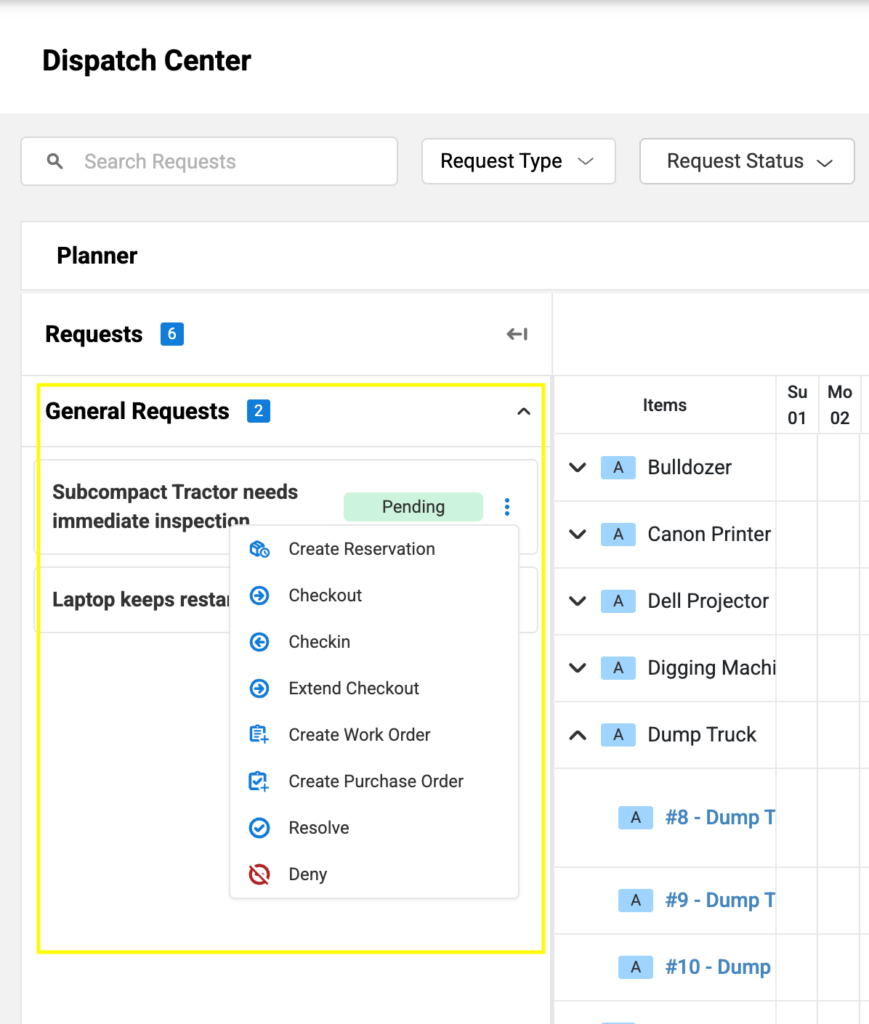Click the Checkout arrow icon
Screen dimensions: 869x1024
tap(259, 596)
